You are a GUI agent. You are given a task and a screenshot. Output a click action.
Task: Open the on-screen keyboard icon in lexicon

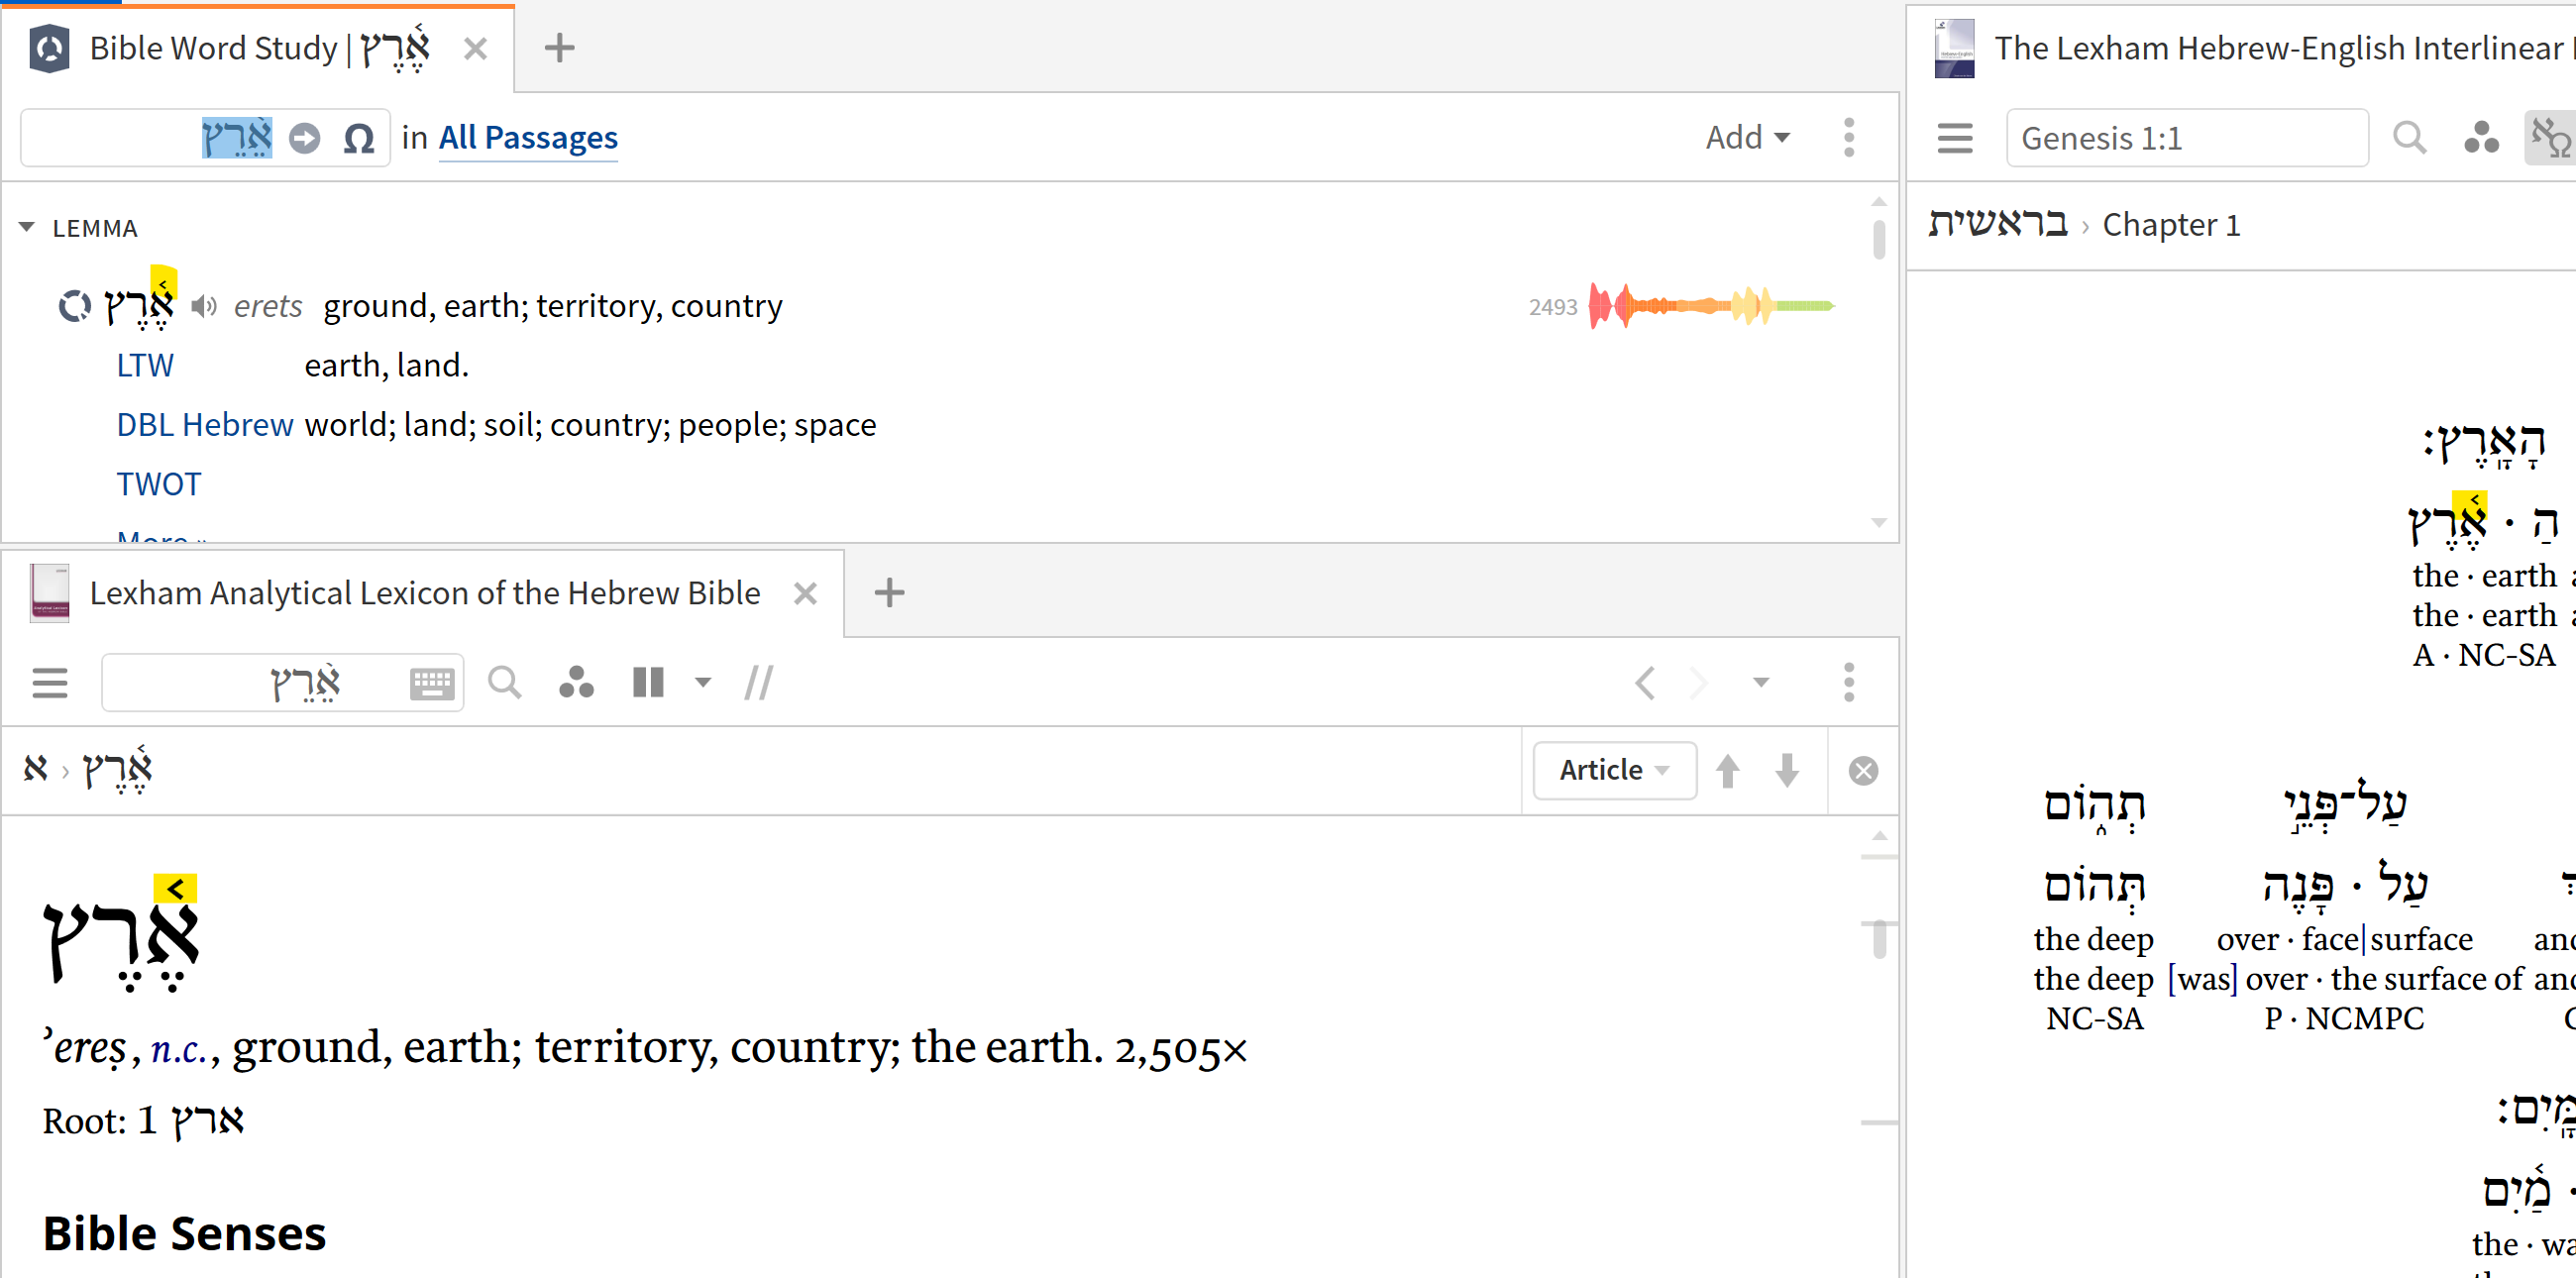[432, 683]
